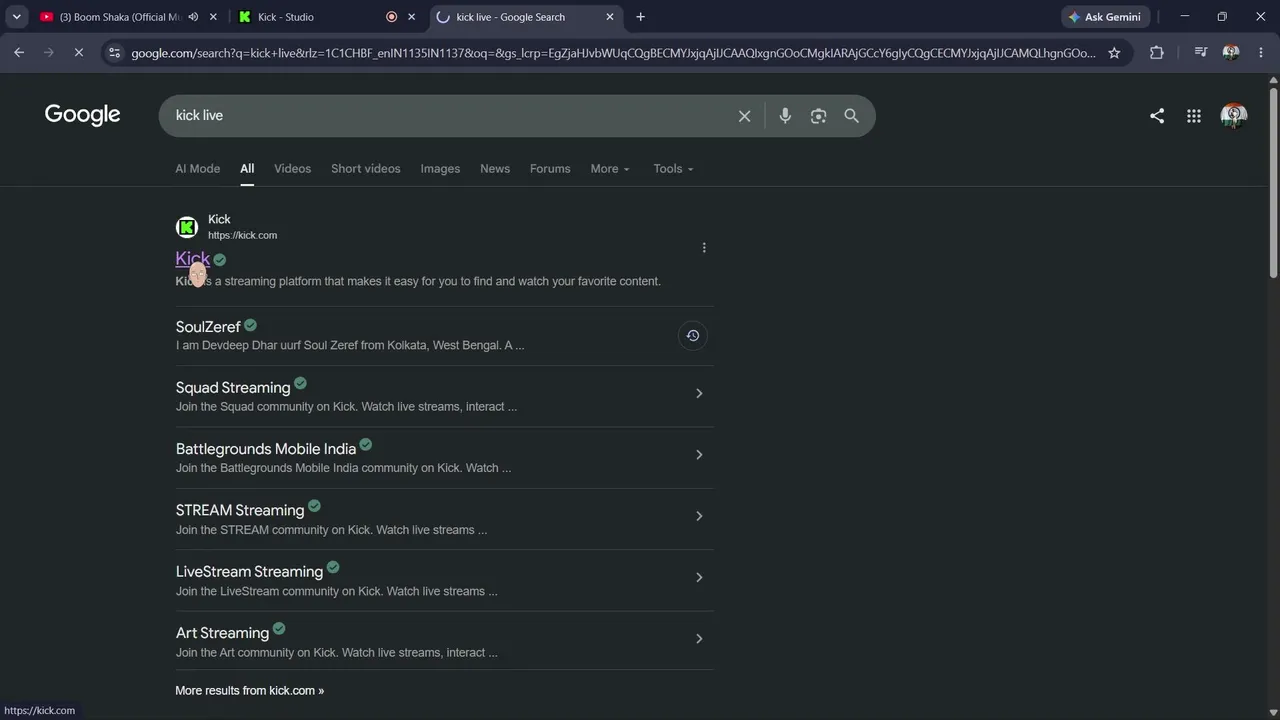Open Ask Gemini in Chrome
Image resolution: width=1280 pixels, height=720 pixels.
pos(1106,17)
